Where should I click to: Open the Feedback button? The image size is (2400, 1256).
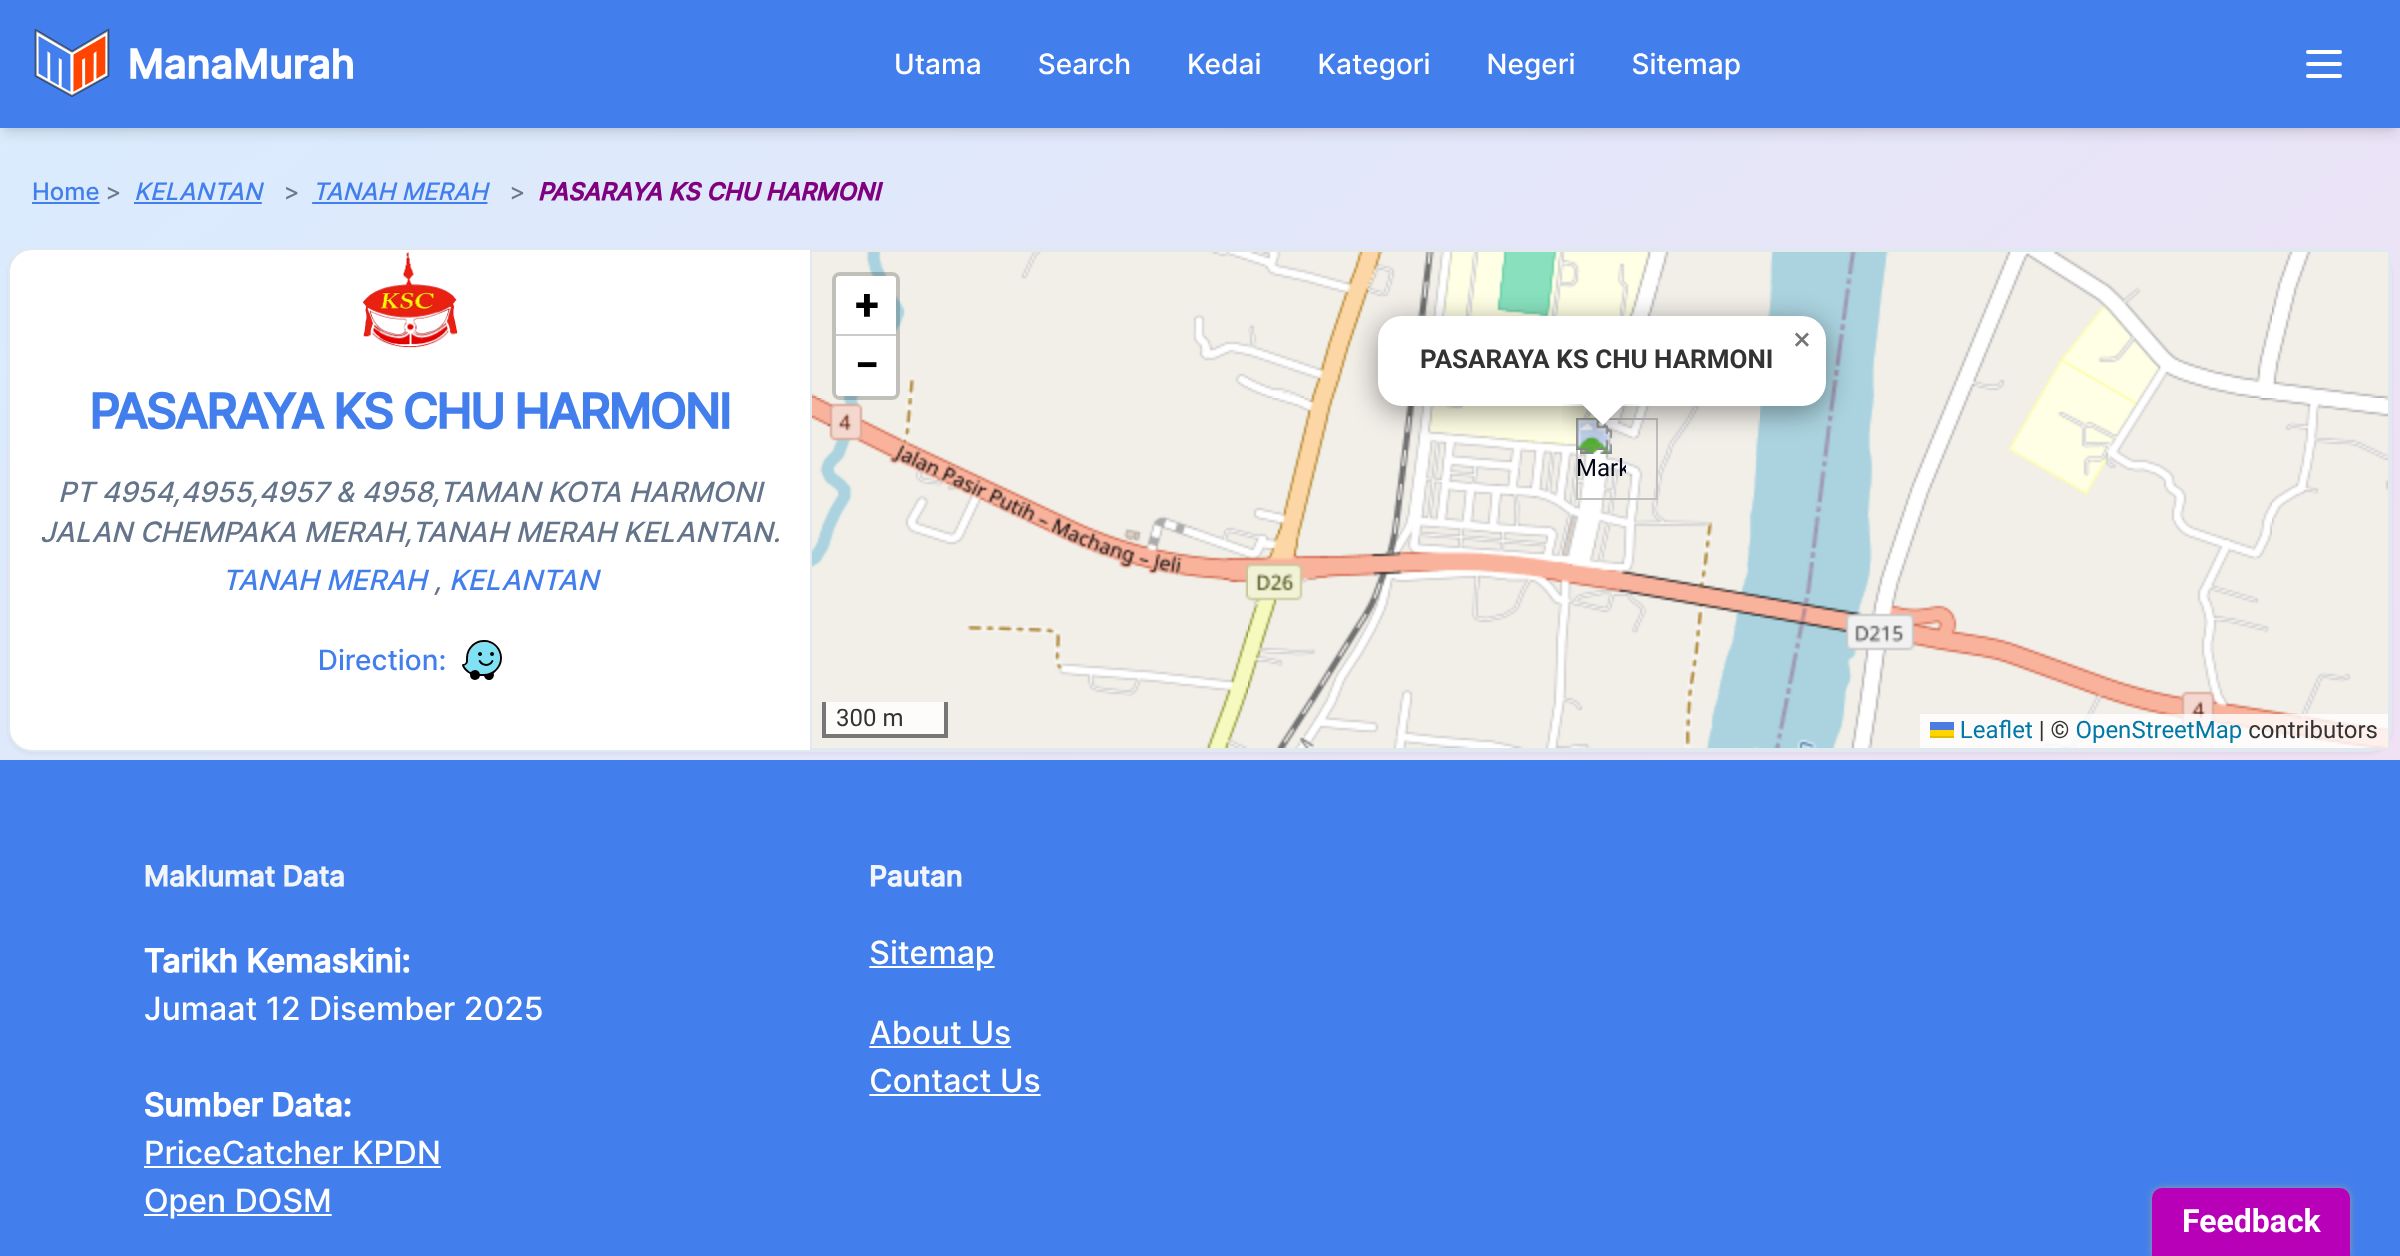coord(2250,1221)
